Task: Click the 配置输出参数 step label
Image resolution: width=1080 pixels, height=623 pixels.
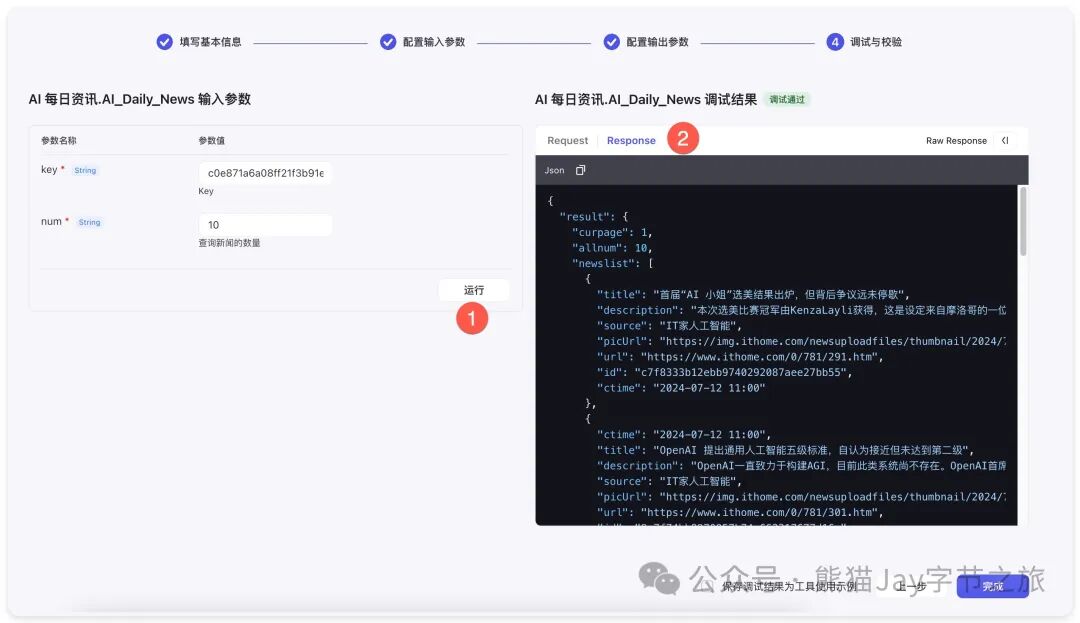Action: click(x=657, y=42)
